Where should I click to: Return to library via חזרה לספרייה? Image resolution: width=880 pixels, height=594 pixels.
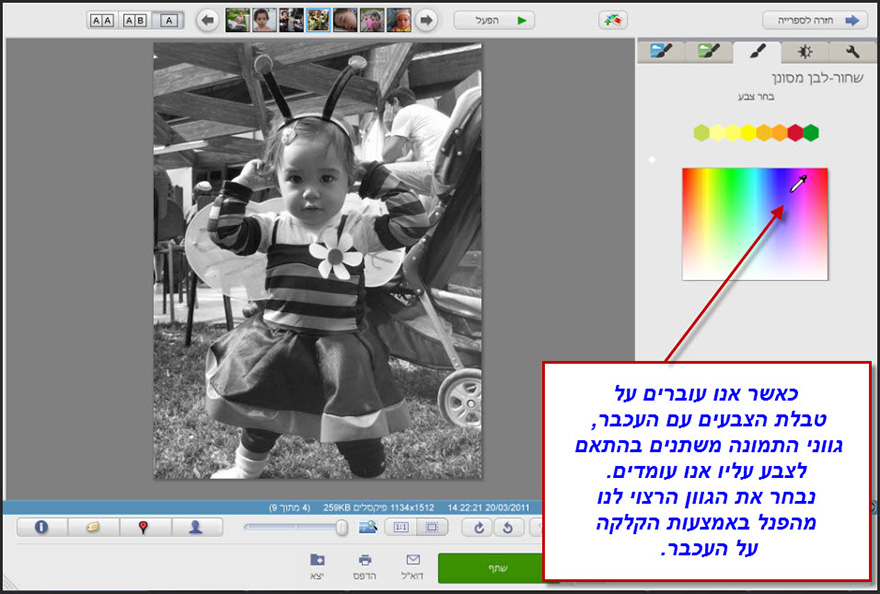pyautogui.click(x=816, y=19)
